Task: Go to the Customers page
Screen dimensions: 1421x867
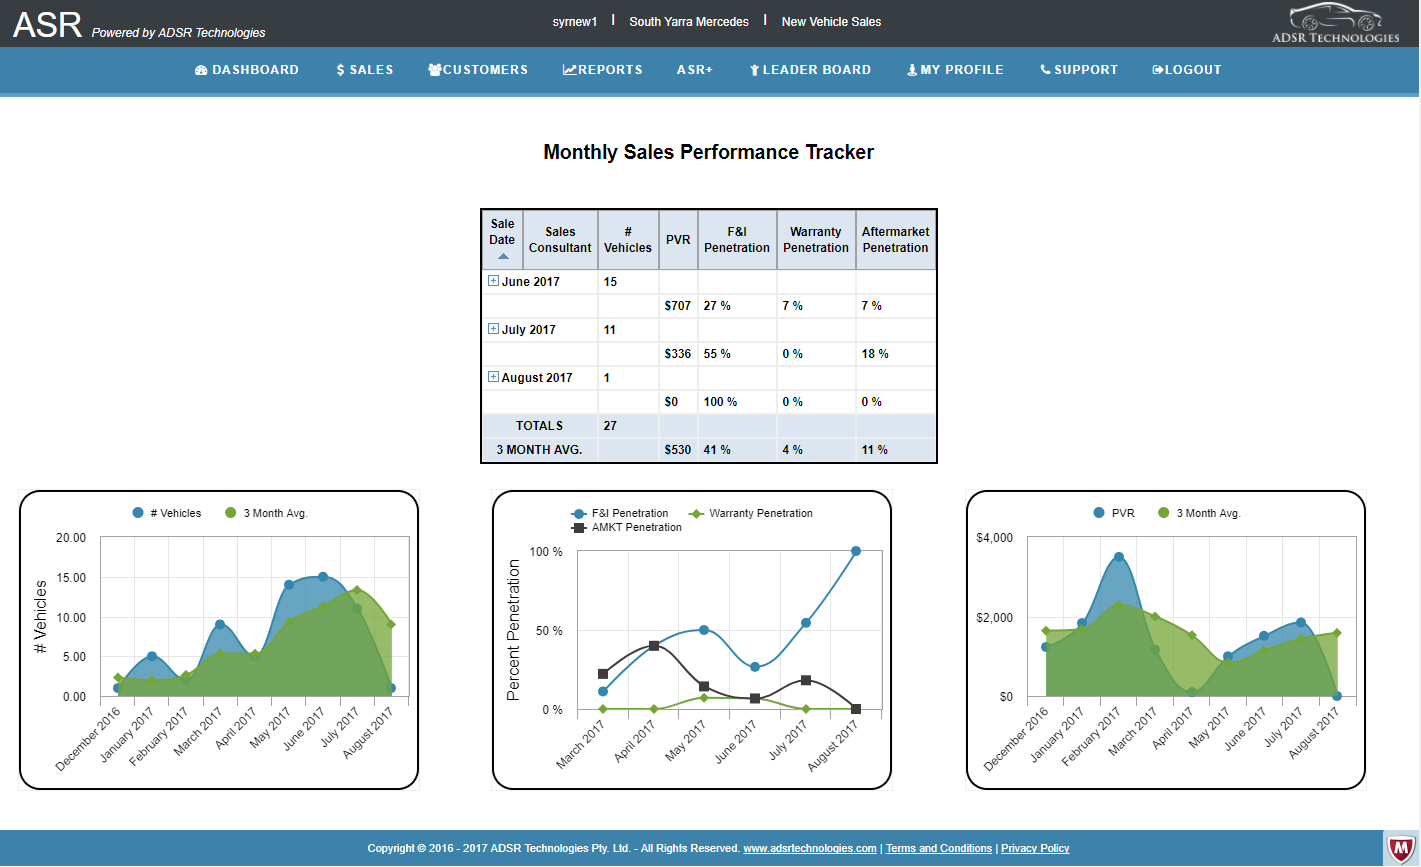Action: pyautogui.click(x=478, y=70)
